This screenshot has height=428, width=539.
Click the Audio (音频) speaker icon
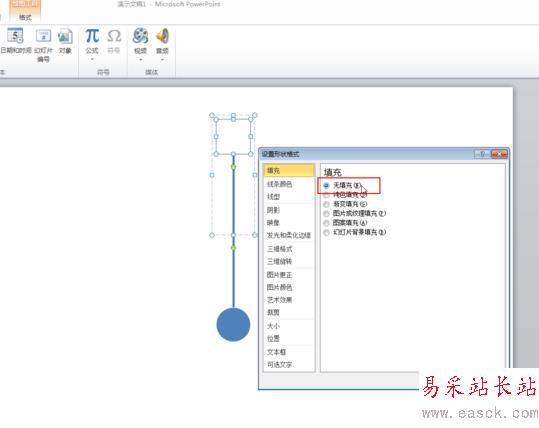tap(162, 36)
